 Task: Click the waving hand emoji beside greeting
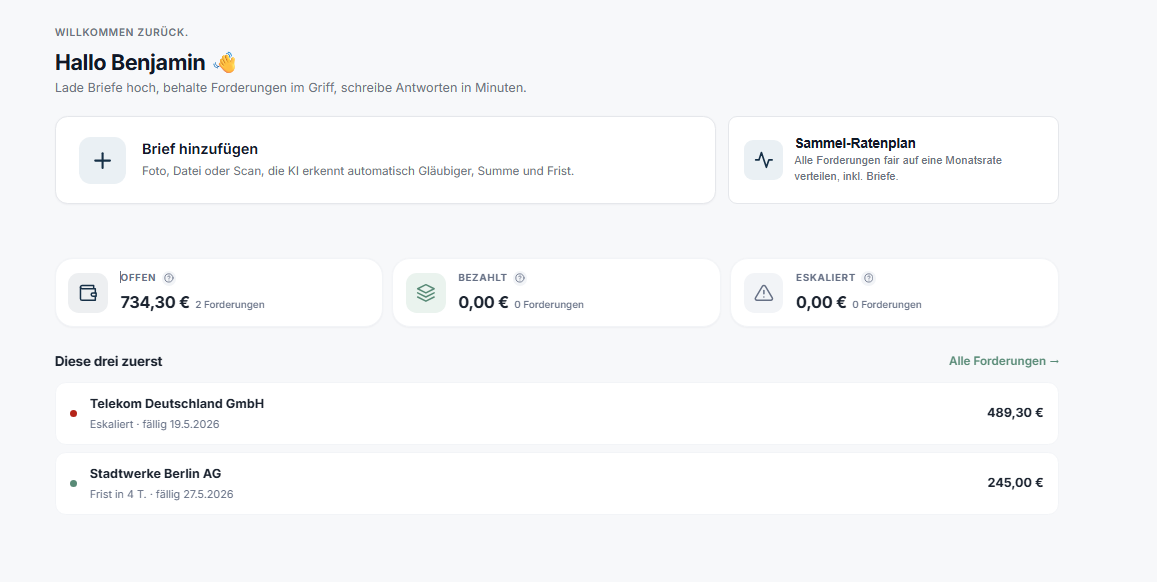224,63
